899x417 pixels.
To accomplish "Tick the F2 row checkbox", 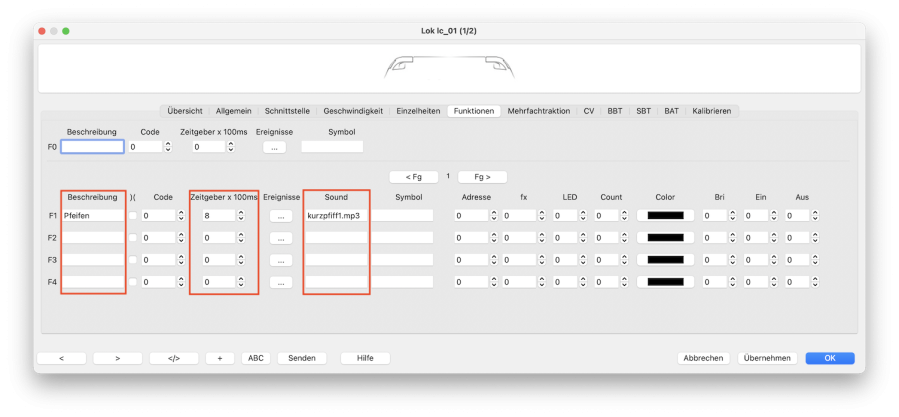I will [x=133, y=237].
